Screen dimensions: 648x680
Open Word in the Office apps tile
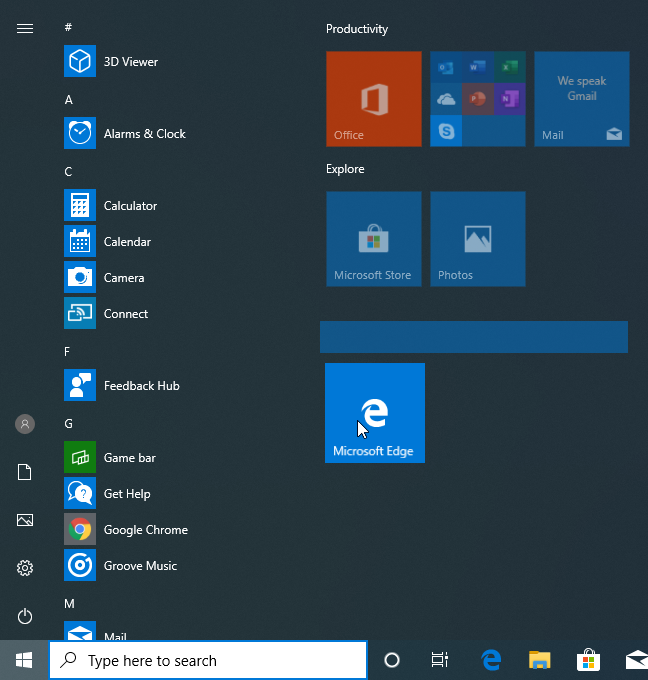coord(478,67)
